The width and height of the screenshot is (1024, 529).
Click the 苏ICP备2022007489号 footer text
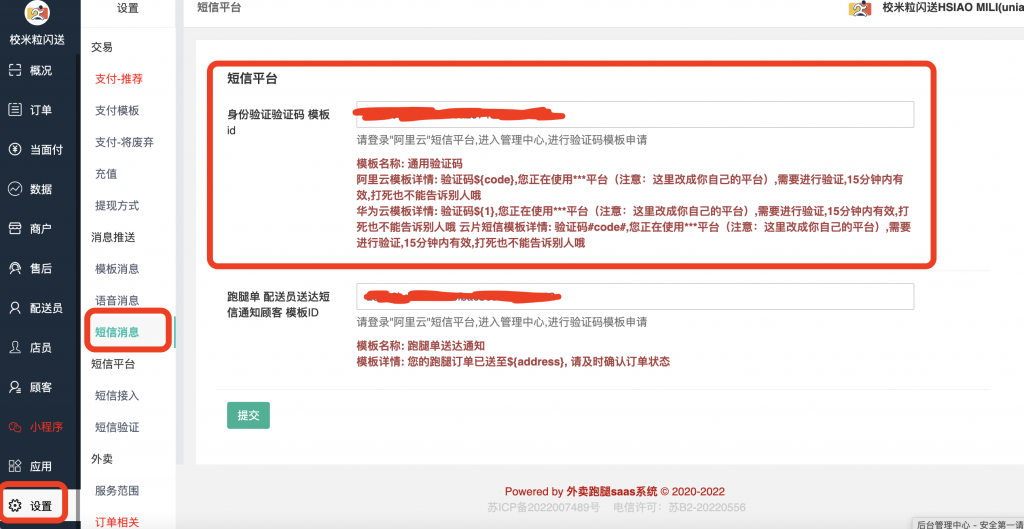(543, 507)
